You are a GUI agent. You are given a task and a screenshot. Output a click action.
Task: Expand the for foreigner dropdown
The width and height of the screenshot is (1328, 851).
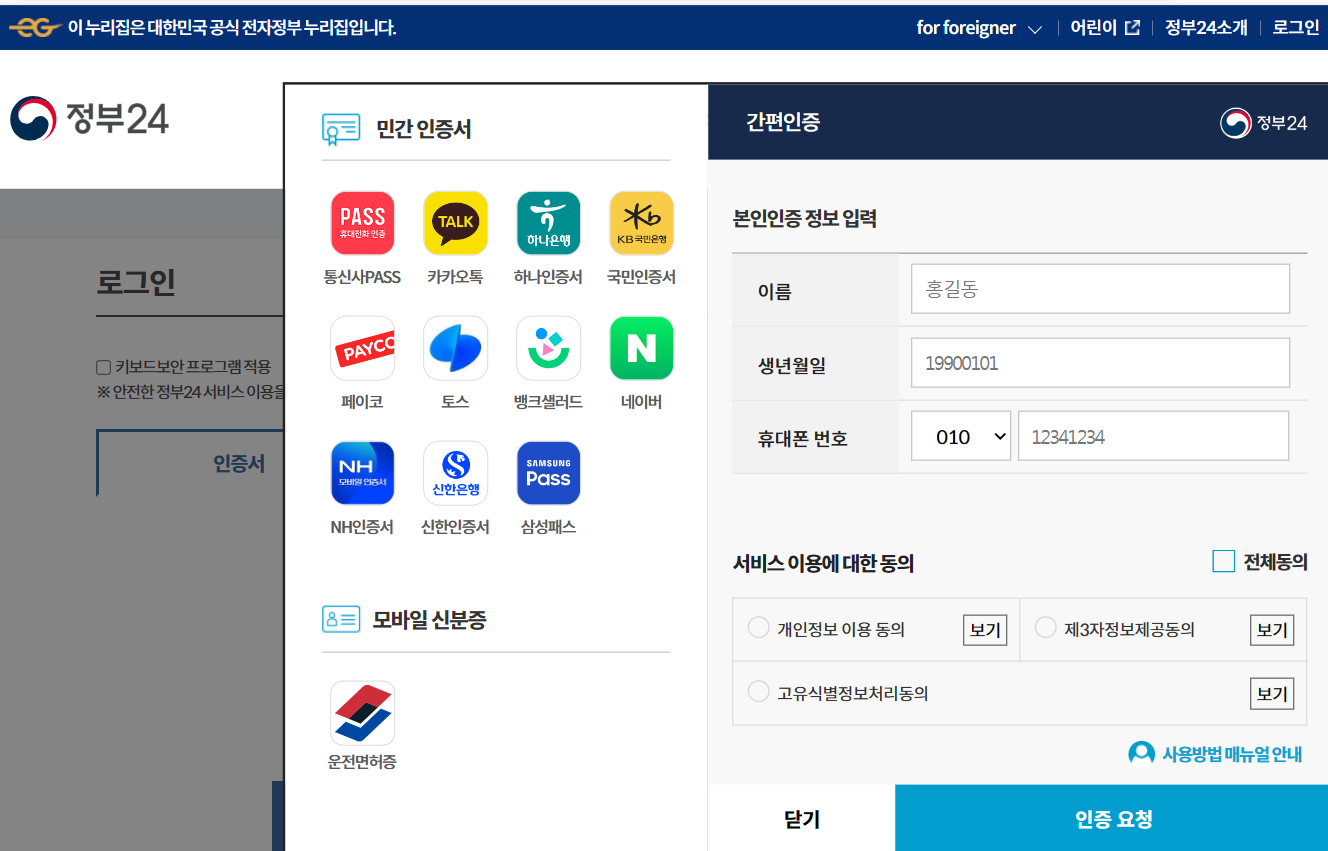[x=979, y=28]
